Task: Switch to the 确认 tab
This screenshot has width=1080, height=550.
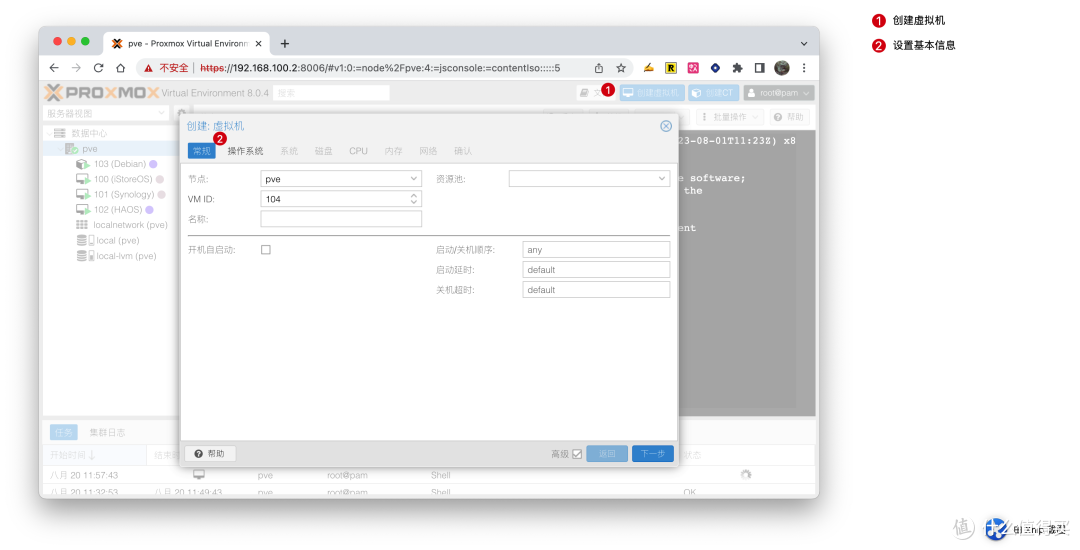Action: tap(463, 151)
